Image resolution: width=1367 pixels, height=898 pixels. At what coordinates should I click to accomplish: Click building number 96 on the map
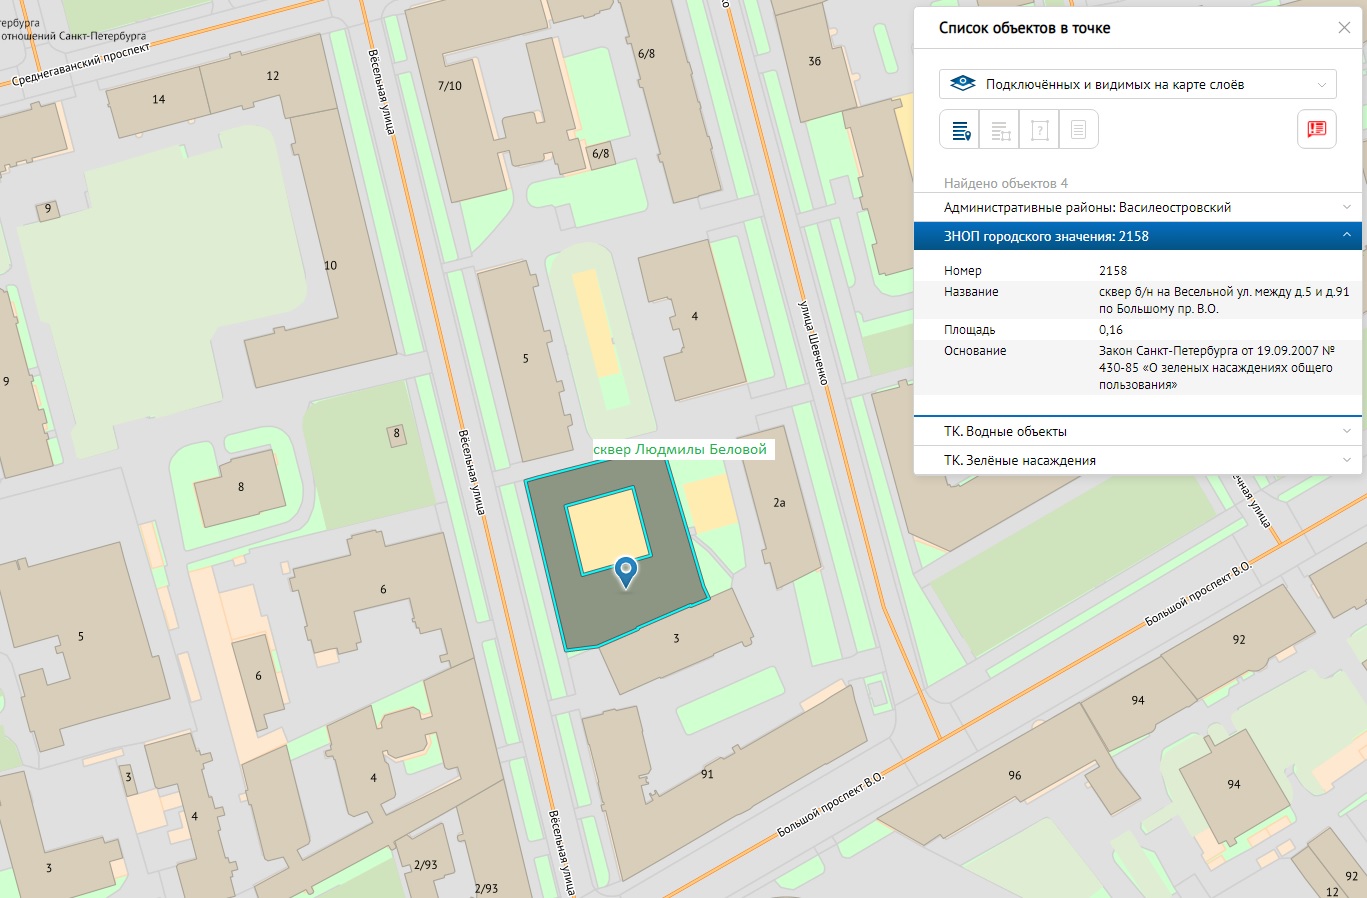point(1014,775)
